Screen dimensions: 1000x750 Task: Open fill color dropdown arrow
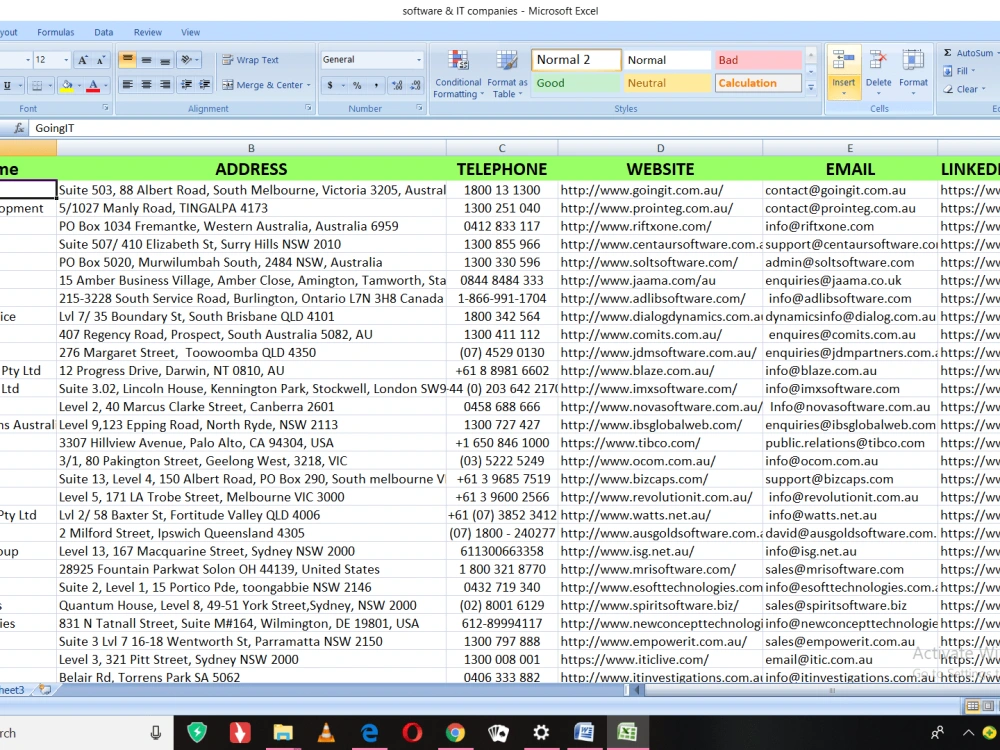[79, 85]
